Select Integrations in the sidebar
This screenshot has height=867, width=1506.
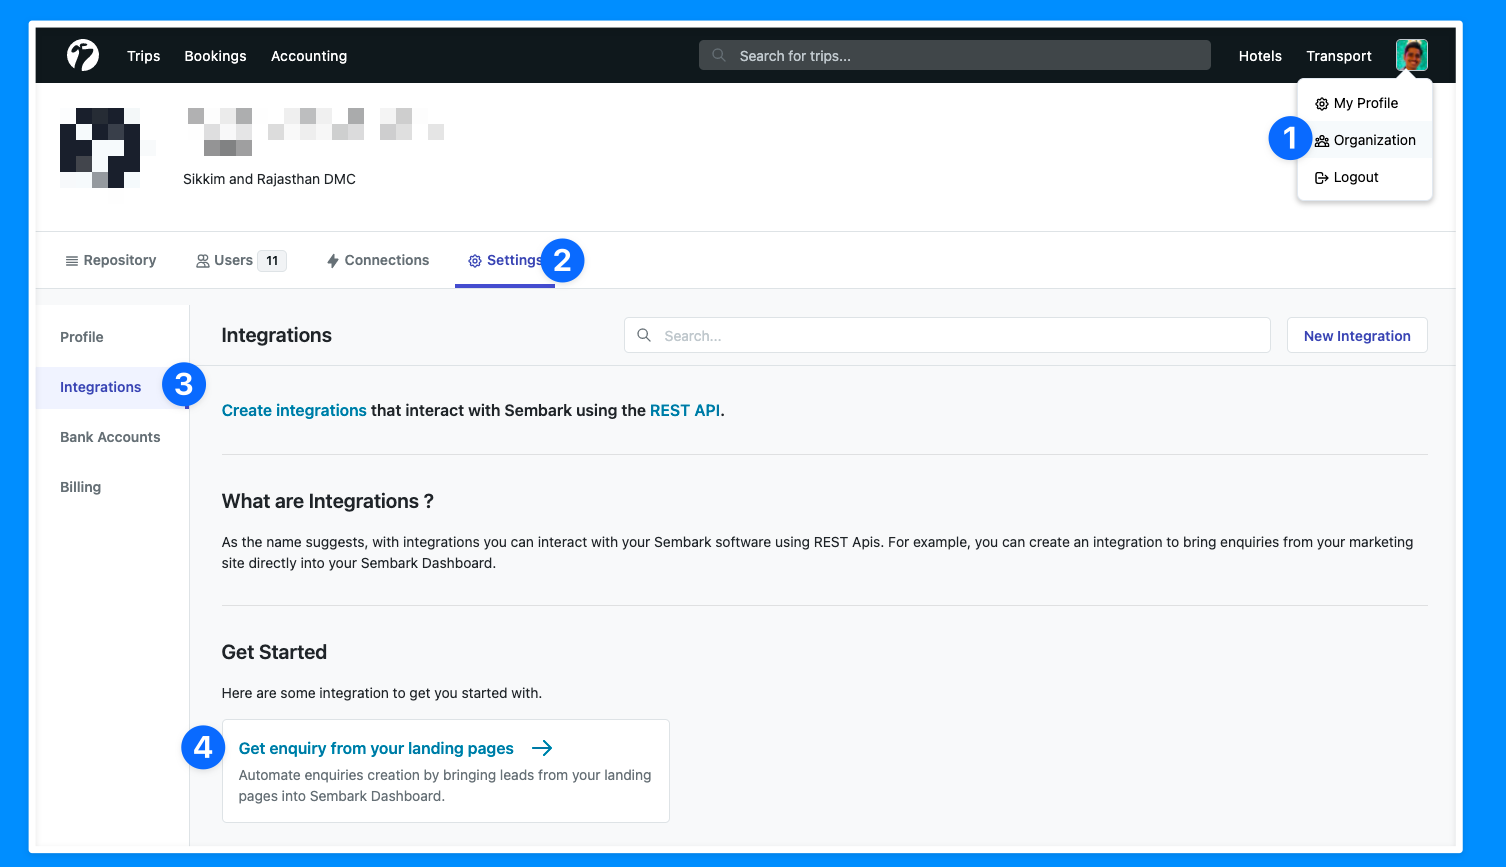click(100, 387)
